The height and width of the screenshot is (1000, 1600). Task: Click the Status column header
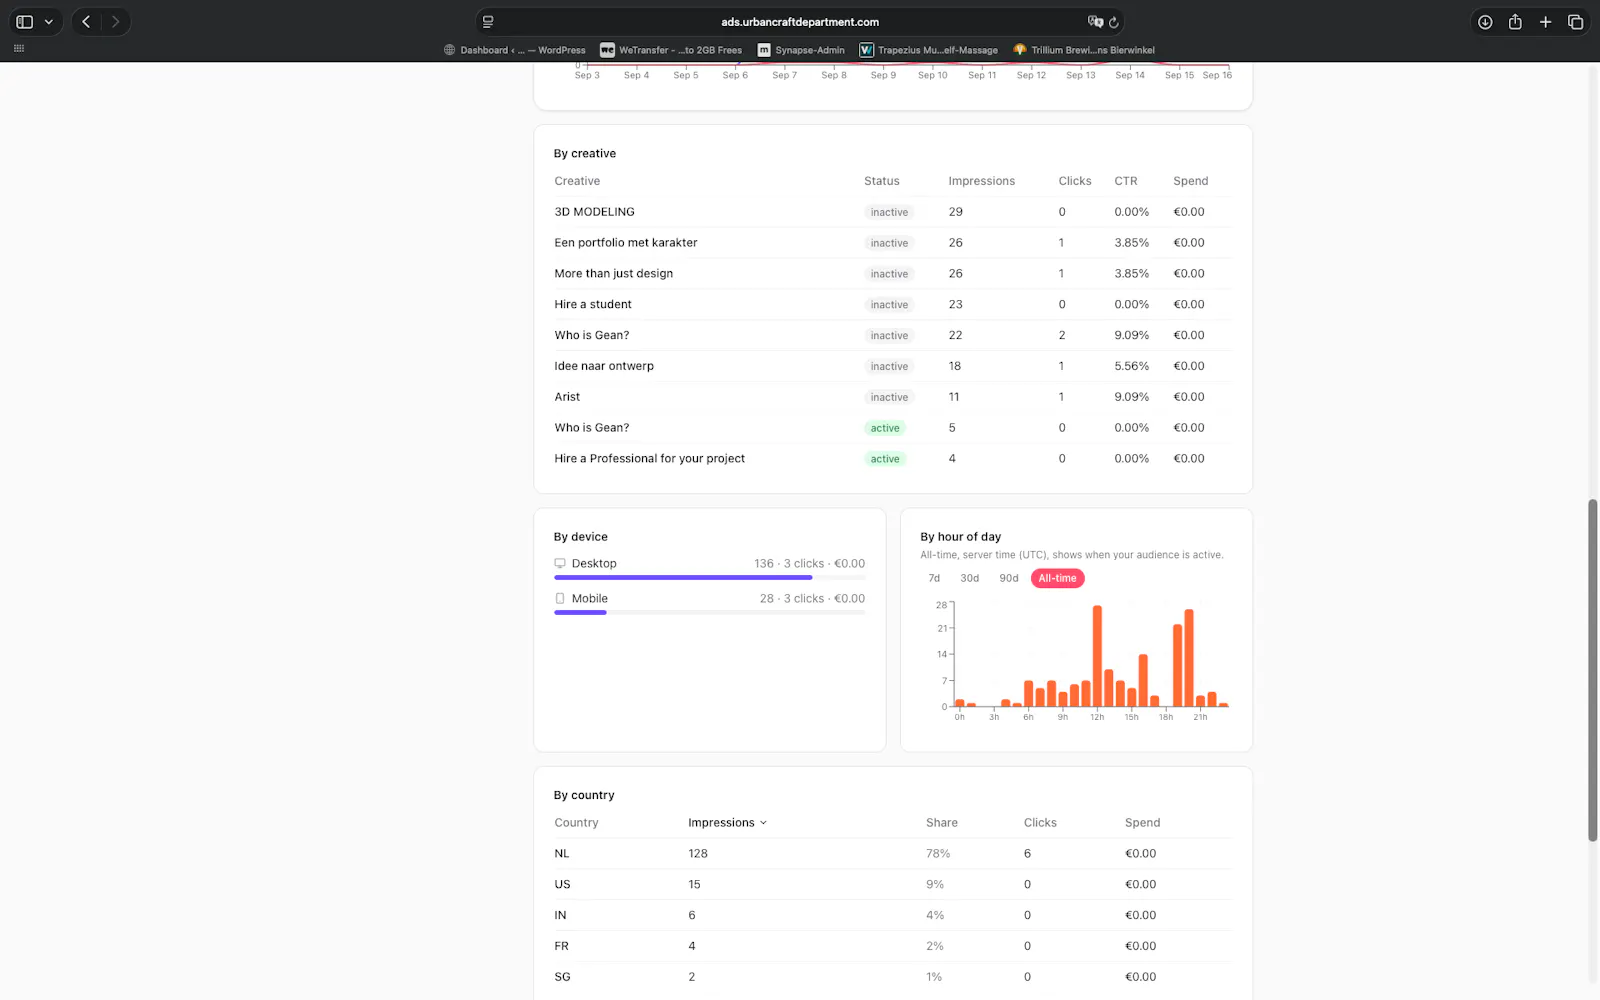pos(882,181)
